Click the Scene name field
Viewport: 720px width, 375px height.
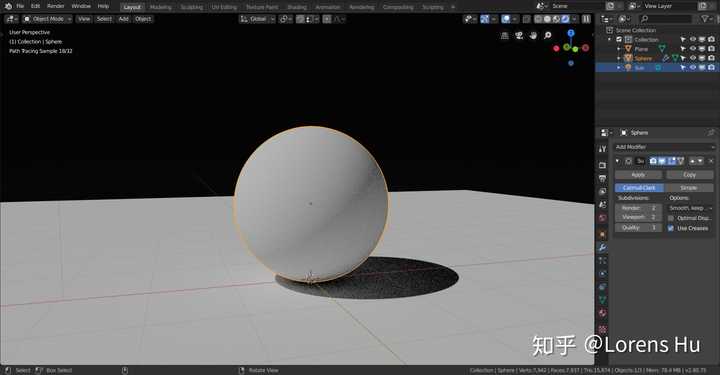[x=577, y=6]
